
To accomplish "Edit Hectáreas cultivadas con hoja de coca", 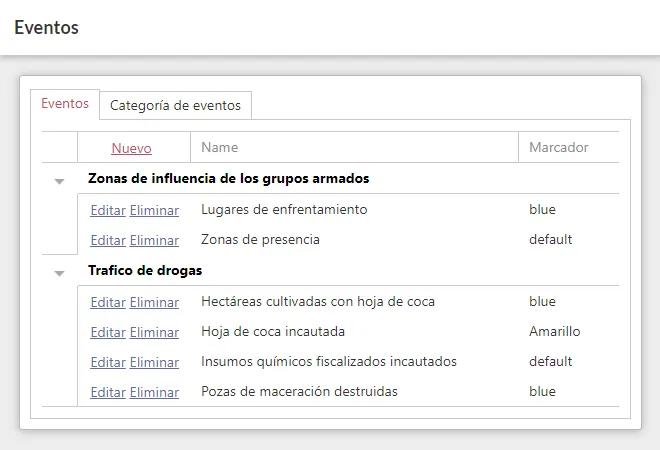I will point(108,303).
